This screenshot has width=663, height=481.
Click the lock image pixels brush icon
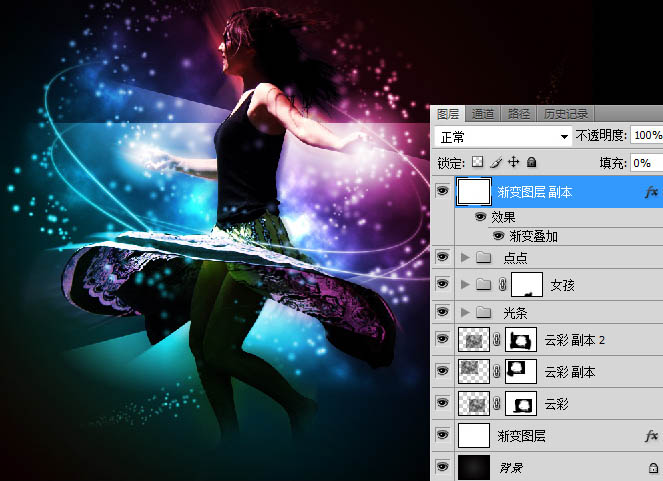pos(496,161)
